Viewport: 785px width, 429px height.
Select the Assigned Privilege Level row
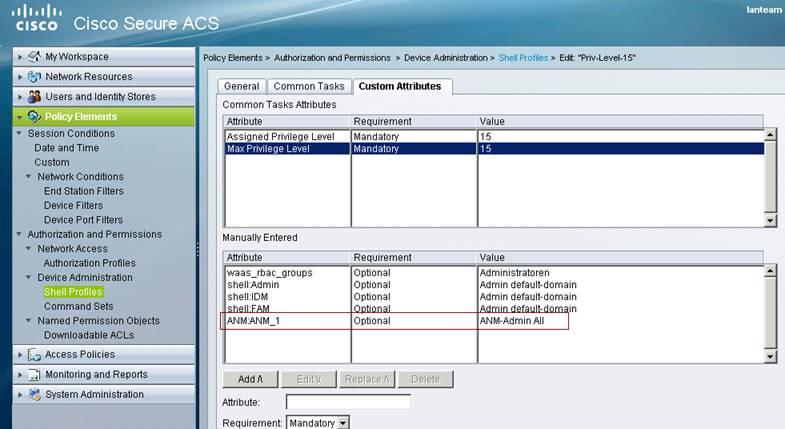click(x=494, y=136)
